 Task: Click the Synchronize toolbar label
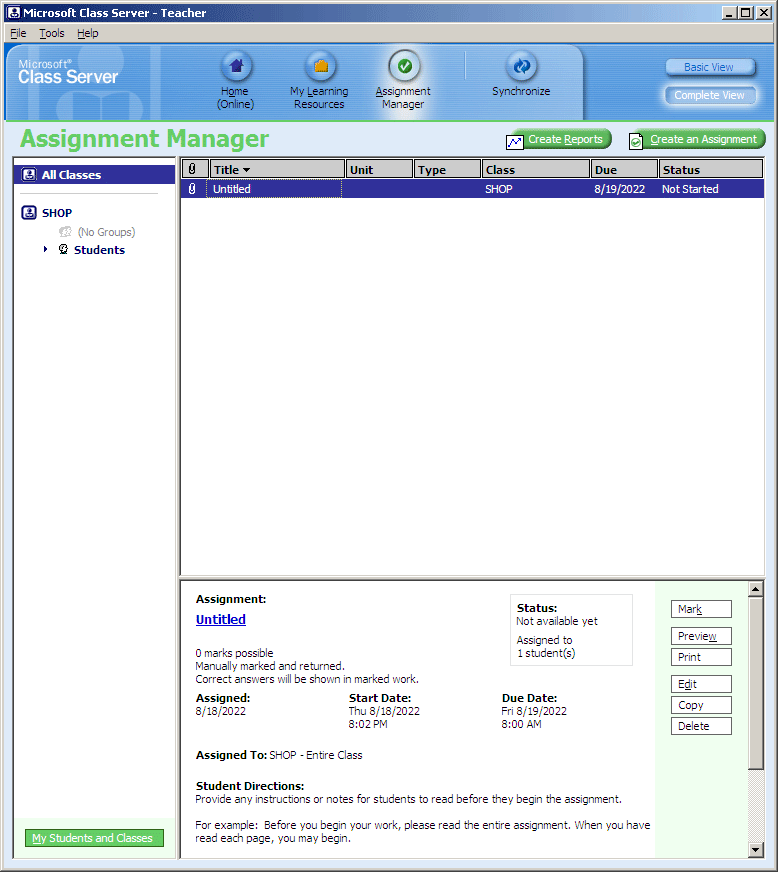(x=521, y=91)
